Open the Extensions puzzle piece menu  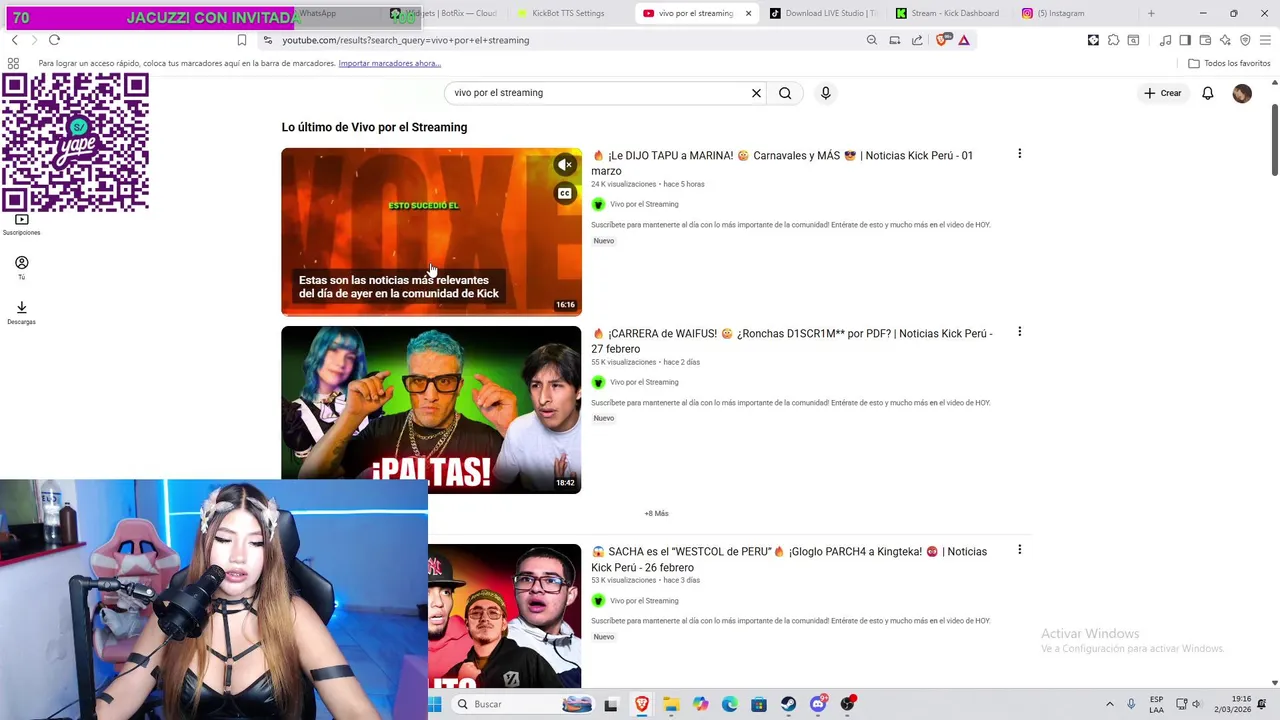[x=1113, y=40]
